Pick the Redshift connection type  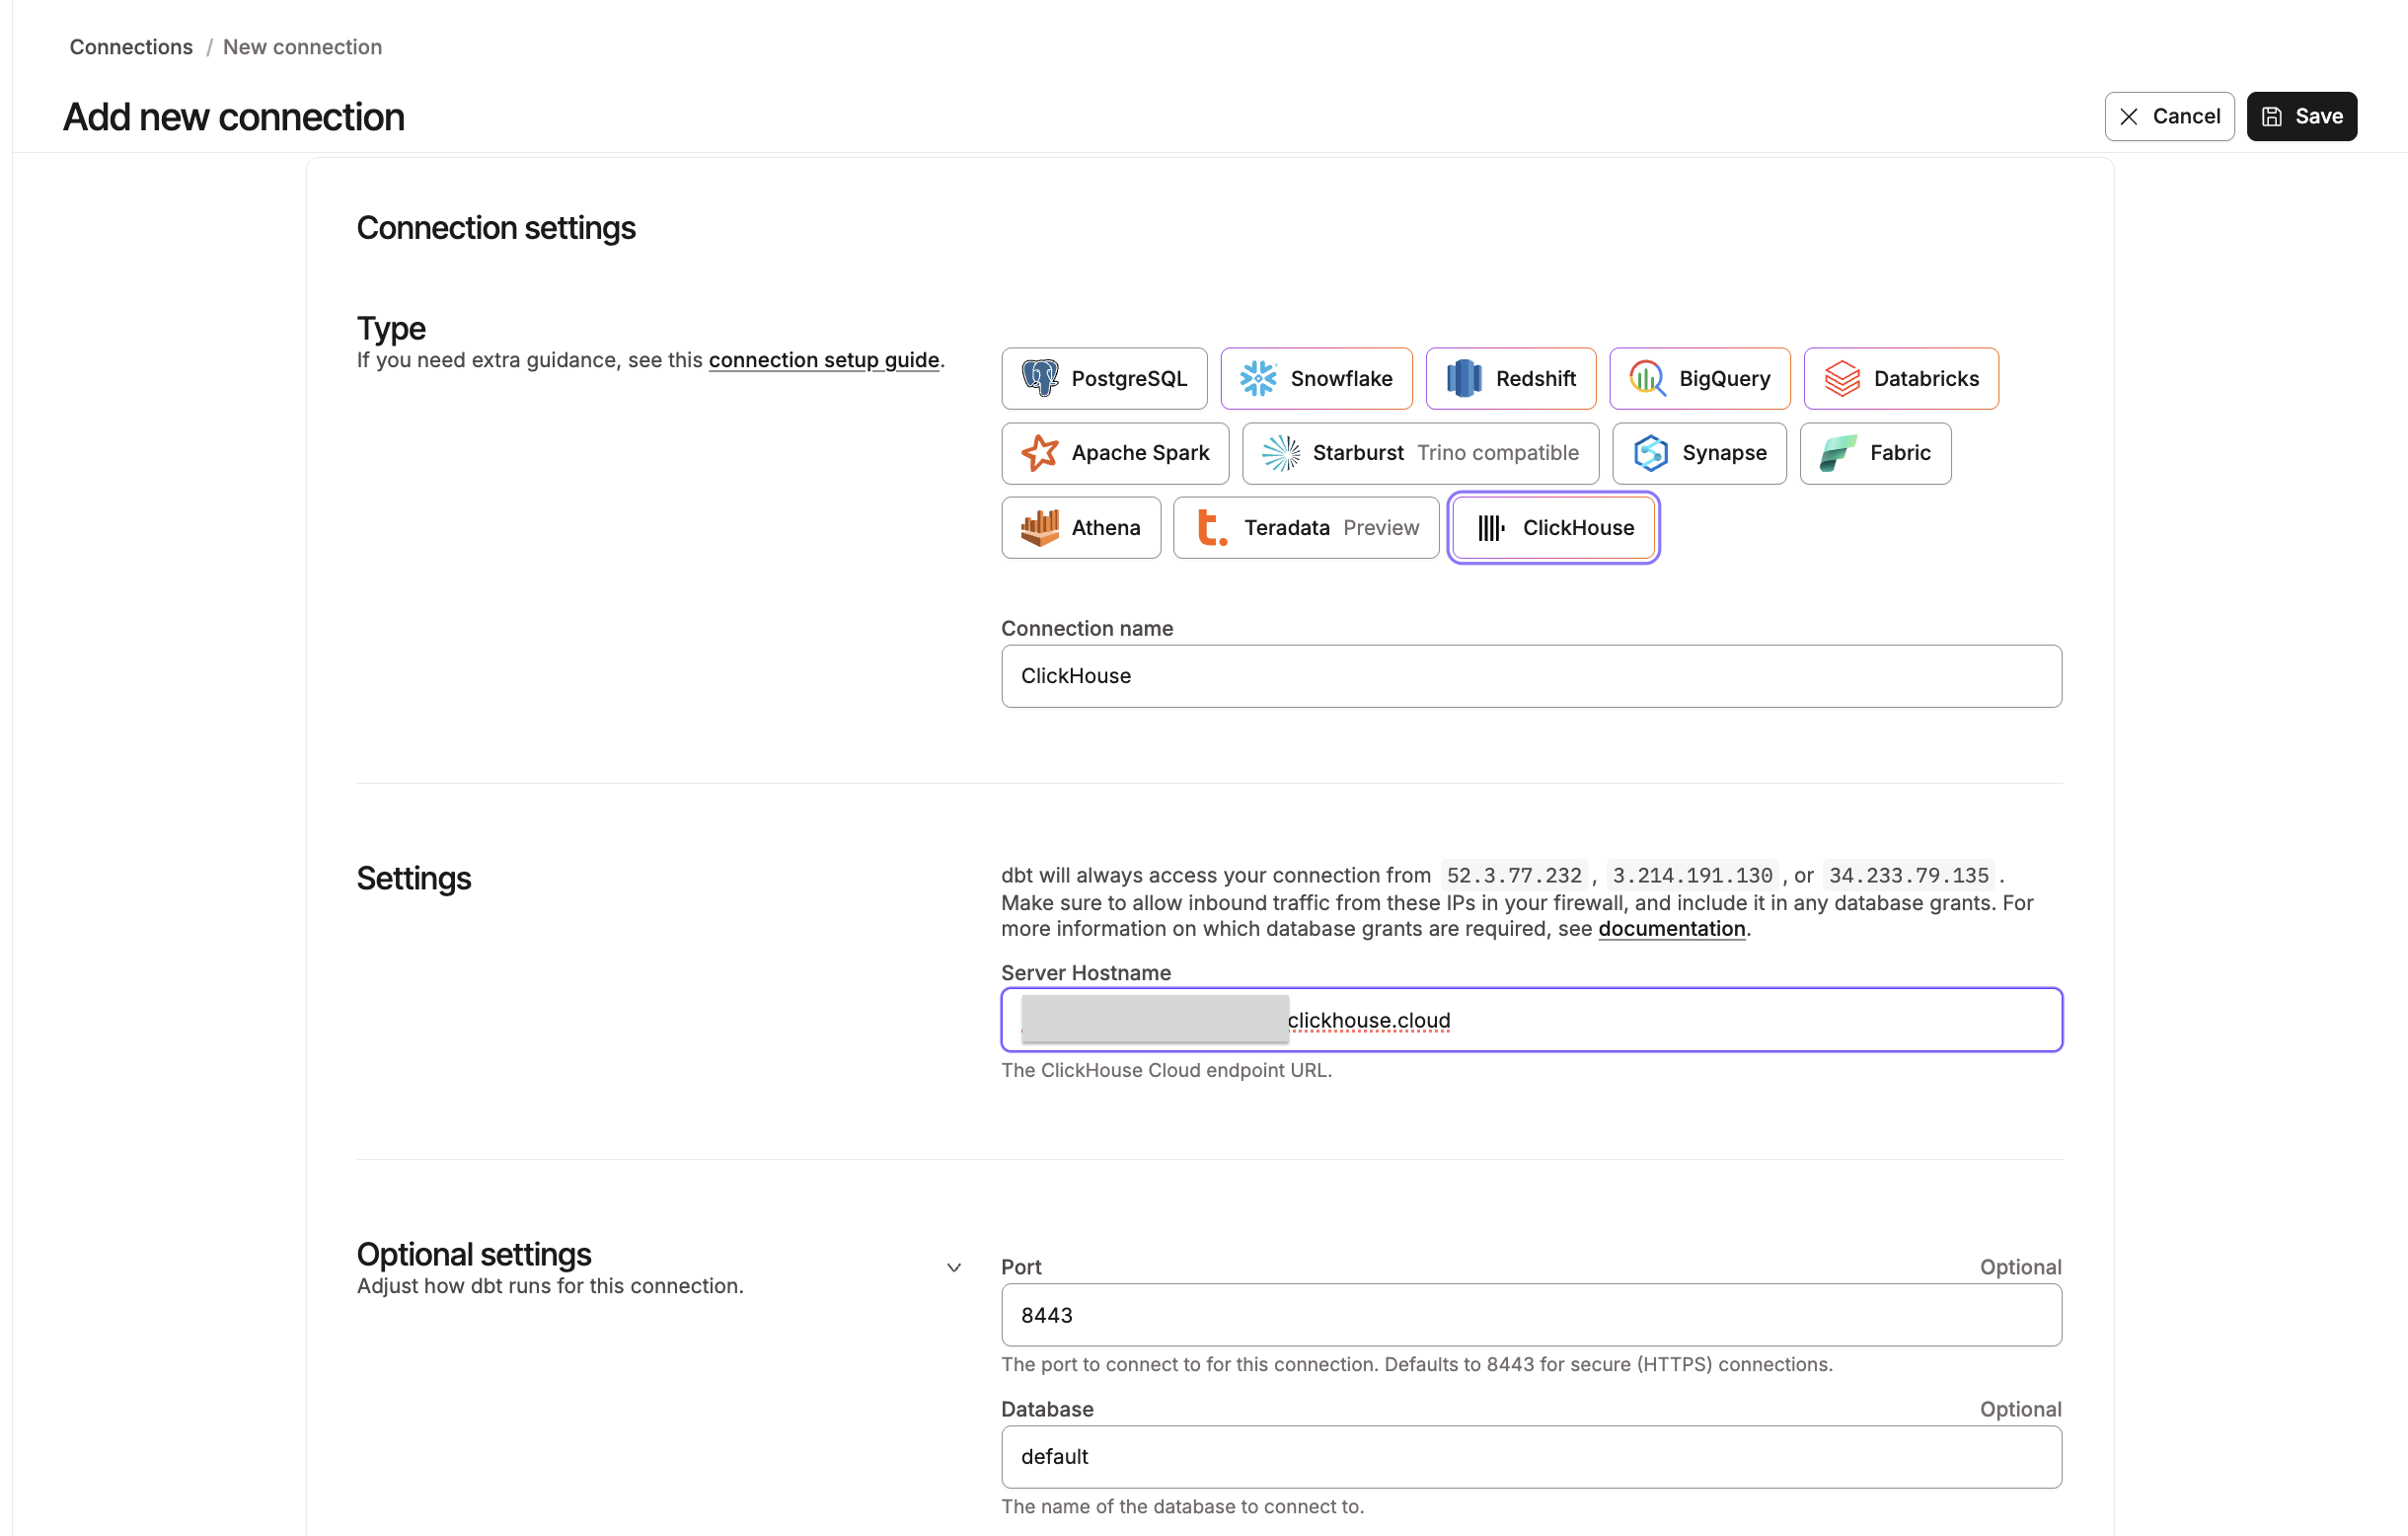(1511, 378)
